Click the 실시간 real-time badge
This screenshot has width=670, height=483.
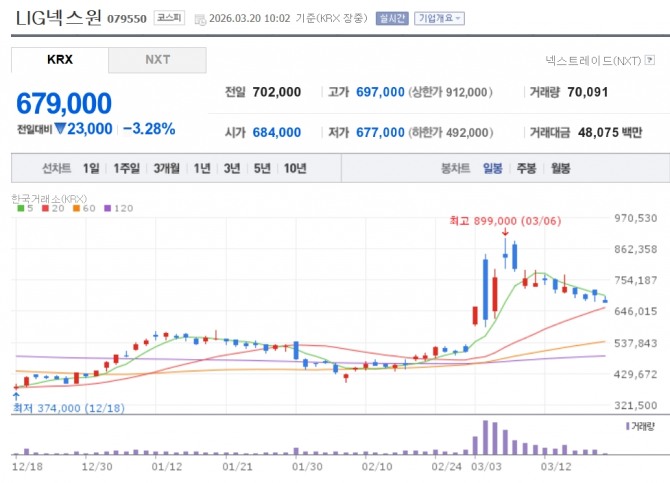click(x=389, y=19)
